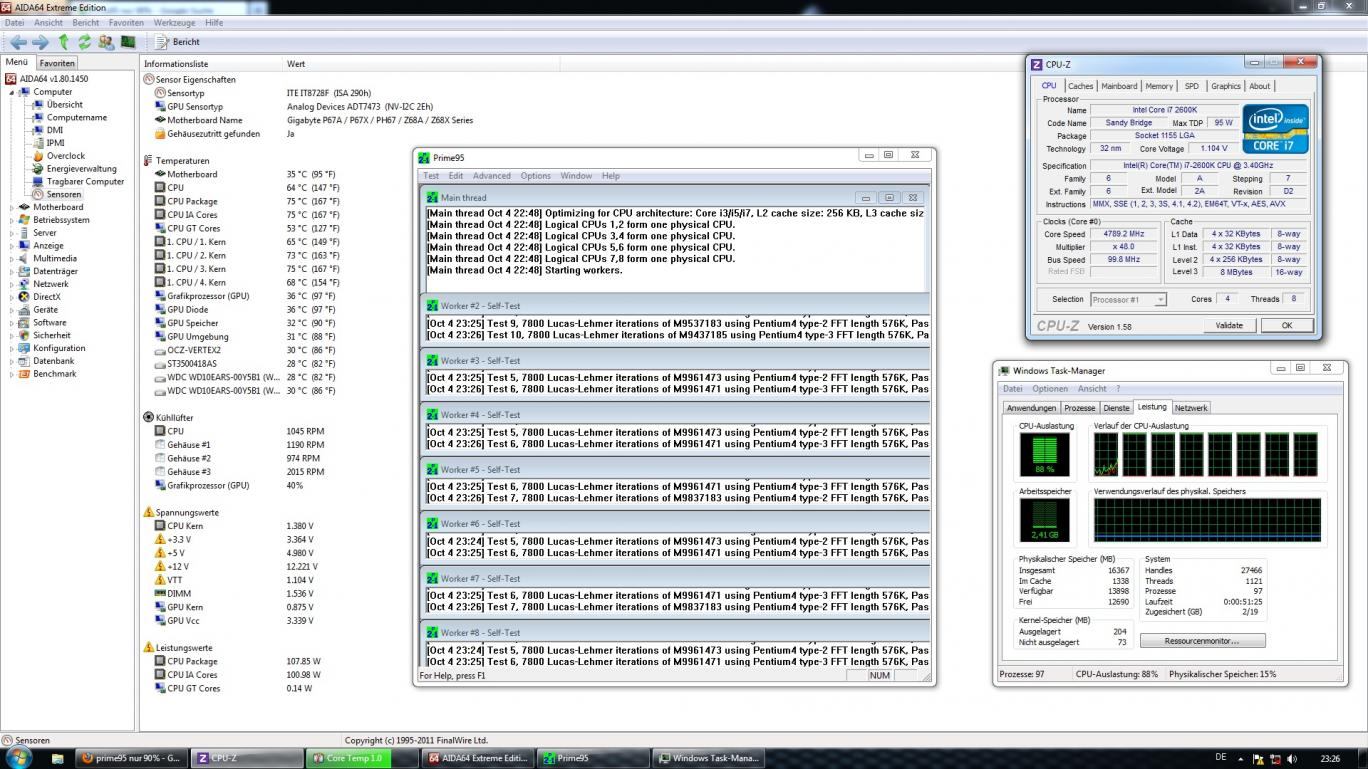The width and height of the screenshot is (1368, 769).
Task: Switch to CPU-Z Caches tab
Action: click(1080, 86)
